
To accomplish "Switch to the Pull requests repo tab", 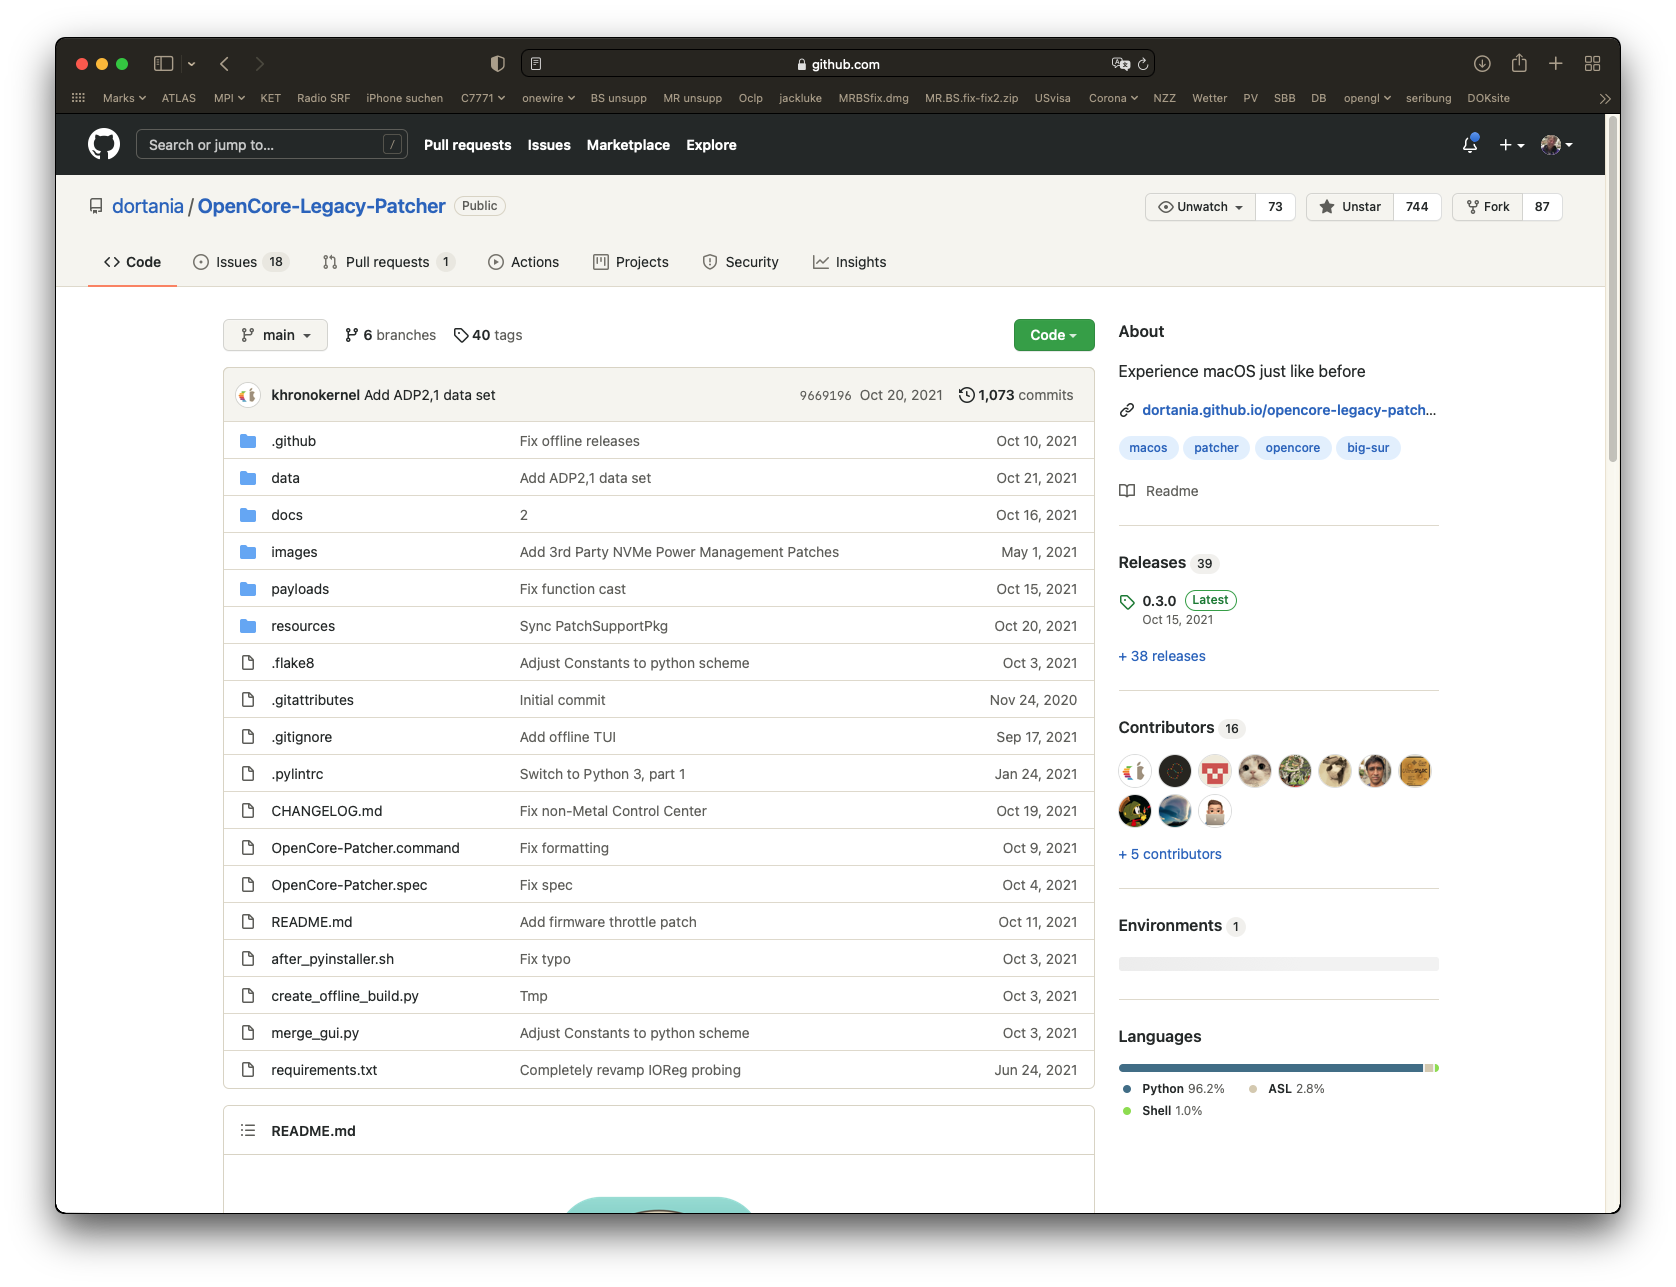I will point(388,262).
